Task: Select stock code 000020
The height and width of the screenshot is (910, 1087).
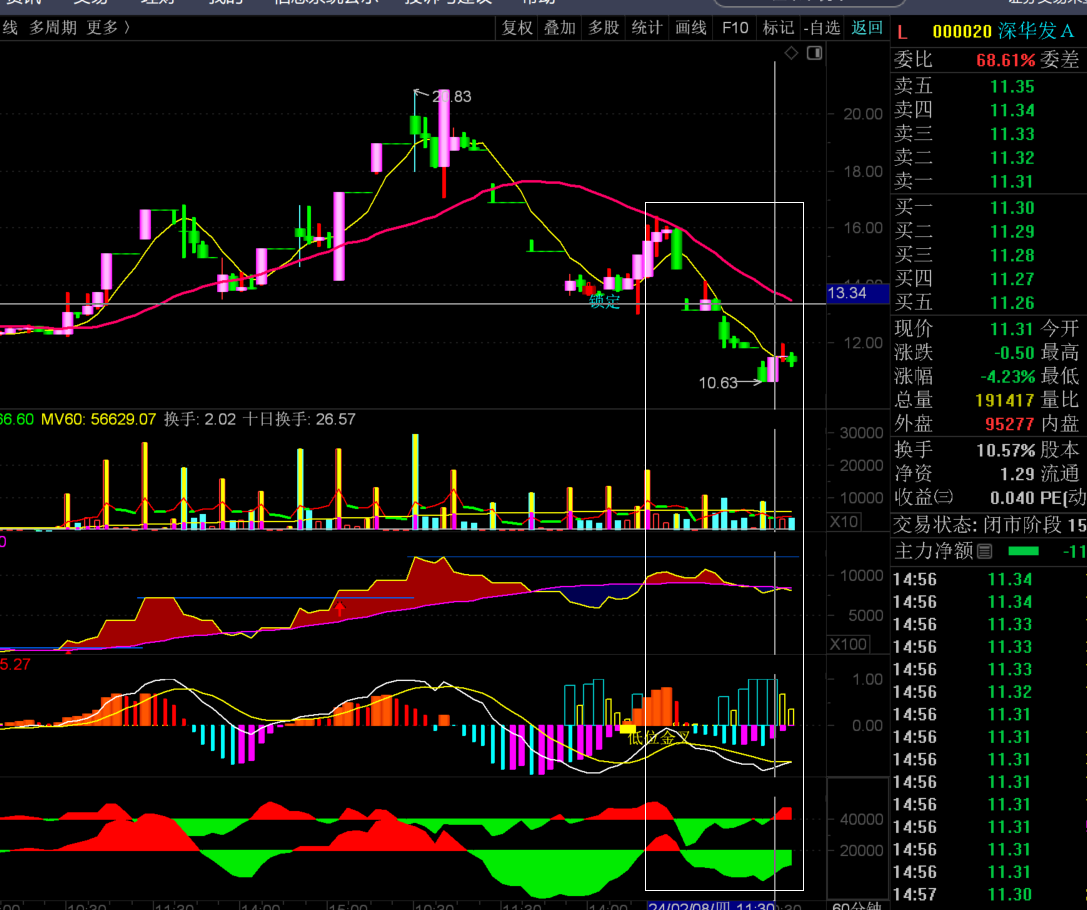Action: (x=962, y=31)
